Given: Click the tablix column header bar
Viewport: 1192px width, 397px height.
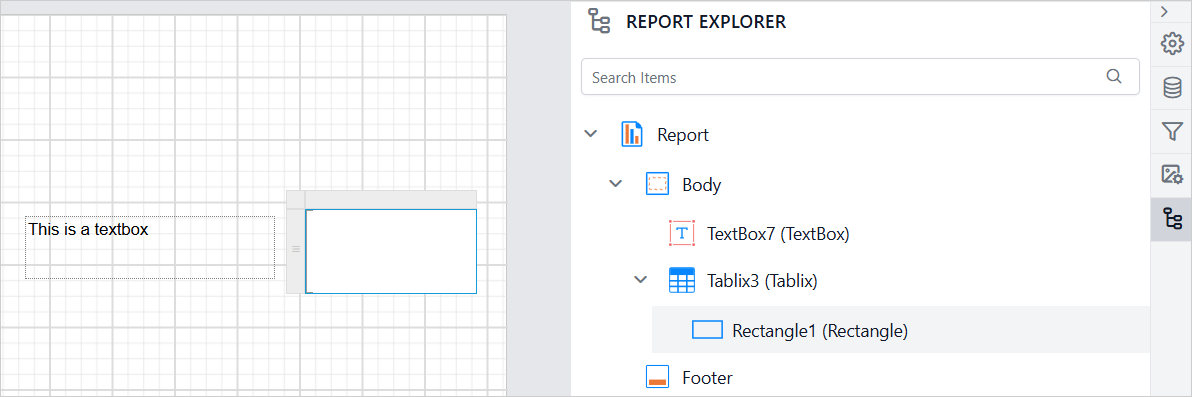Looking at the screenshot, I should point(391,199).
